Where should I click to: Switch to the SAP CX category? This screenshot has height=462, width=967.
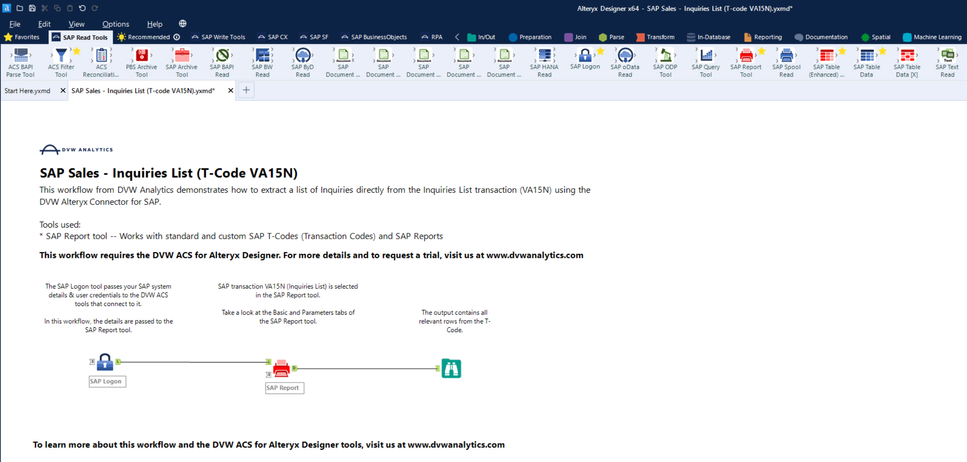point(273,37)
